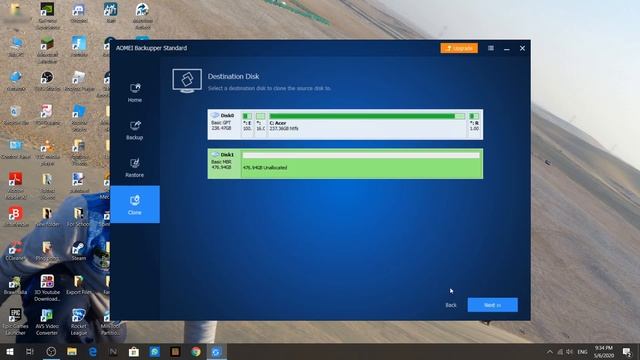640x360 pixels.
Task: Open the Windows Start menu
Action: point(10,351)
